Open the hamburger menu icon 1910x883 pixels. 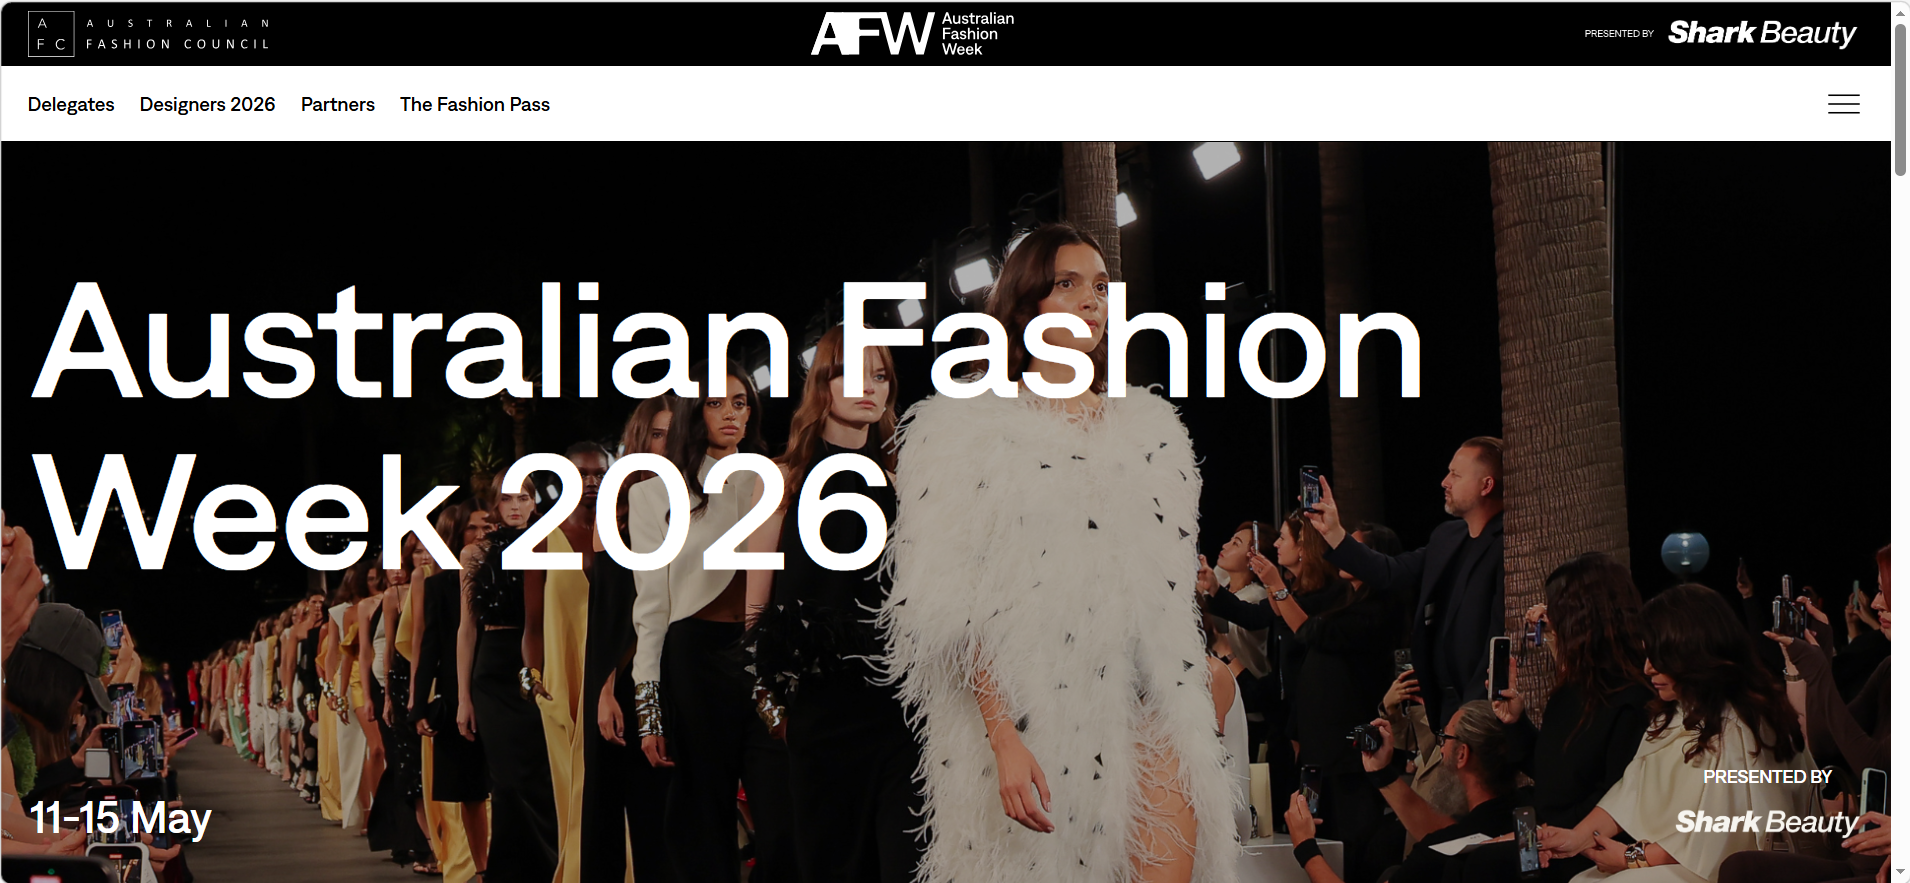click(x=1843, y=104)
